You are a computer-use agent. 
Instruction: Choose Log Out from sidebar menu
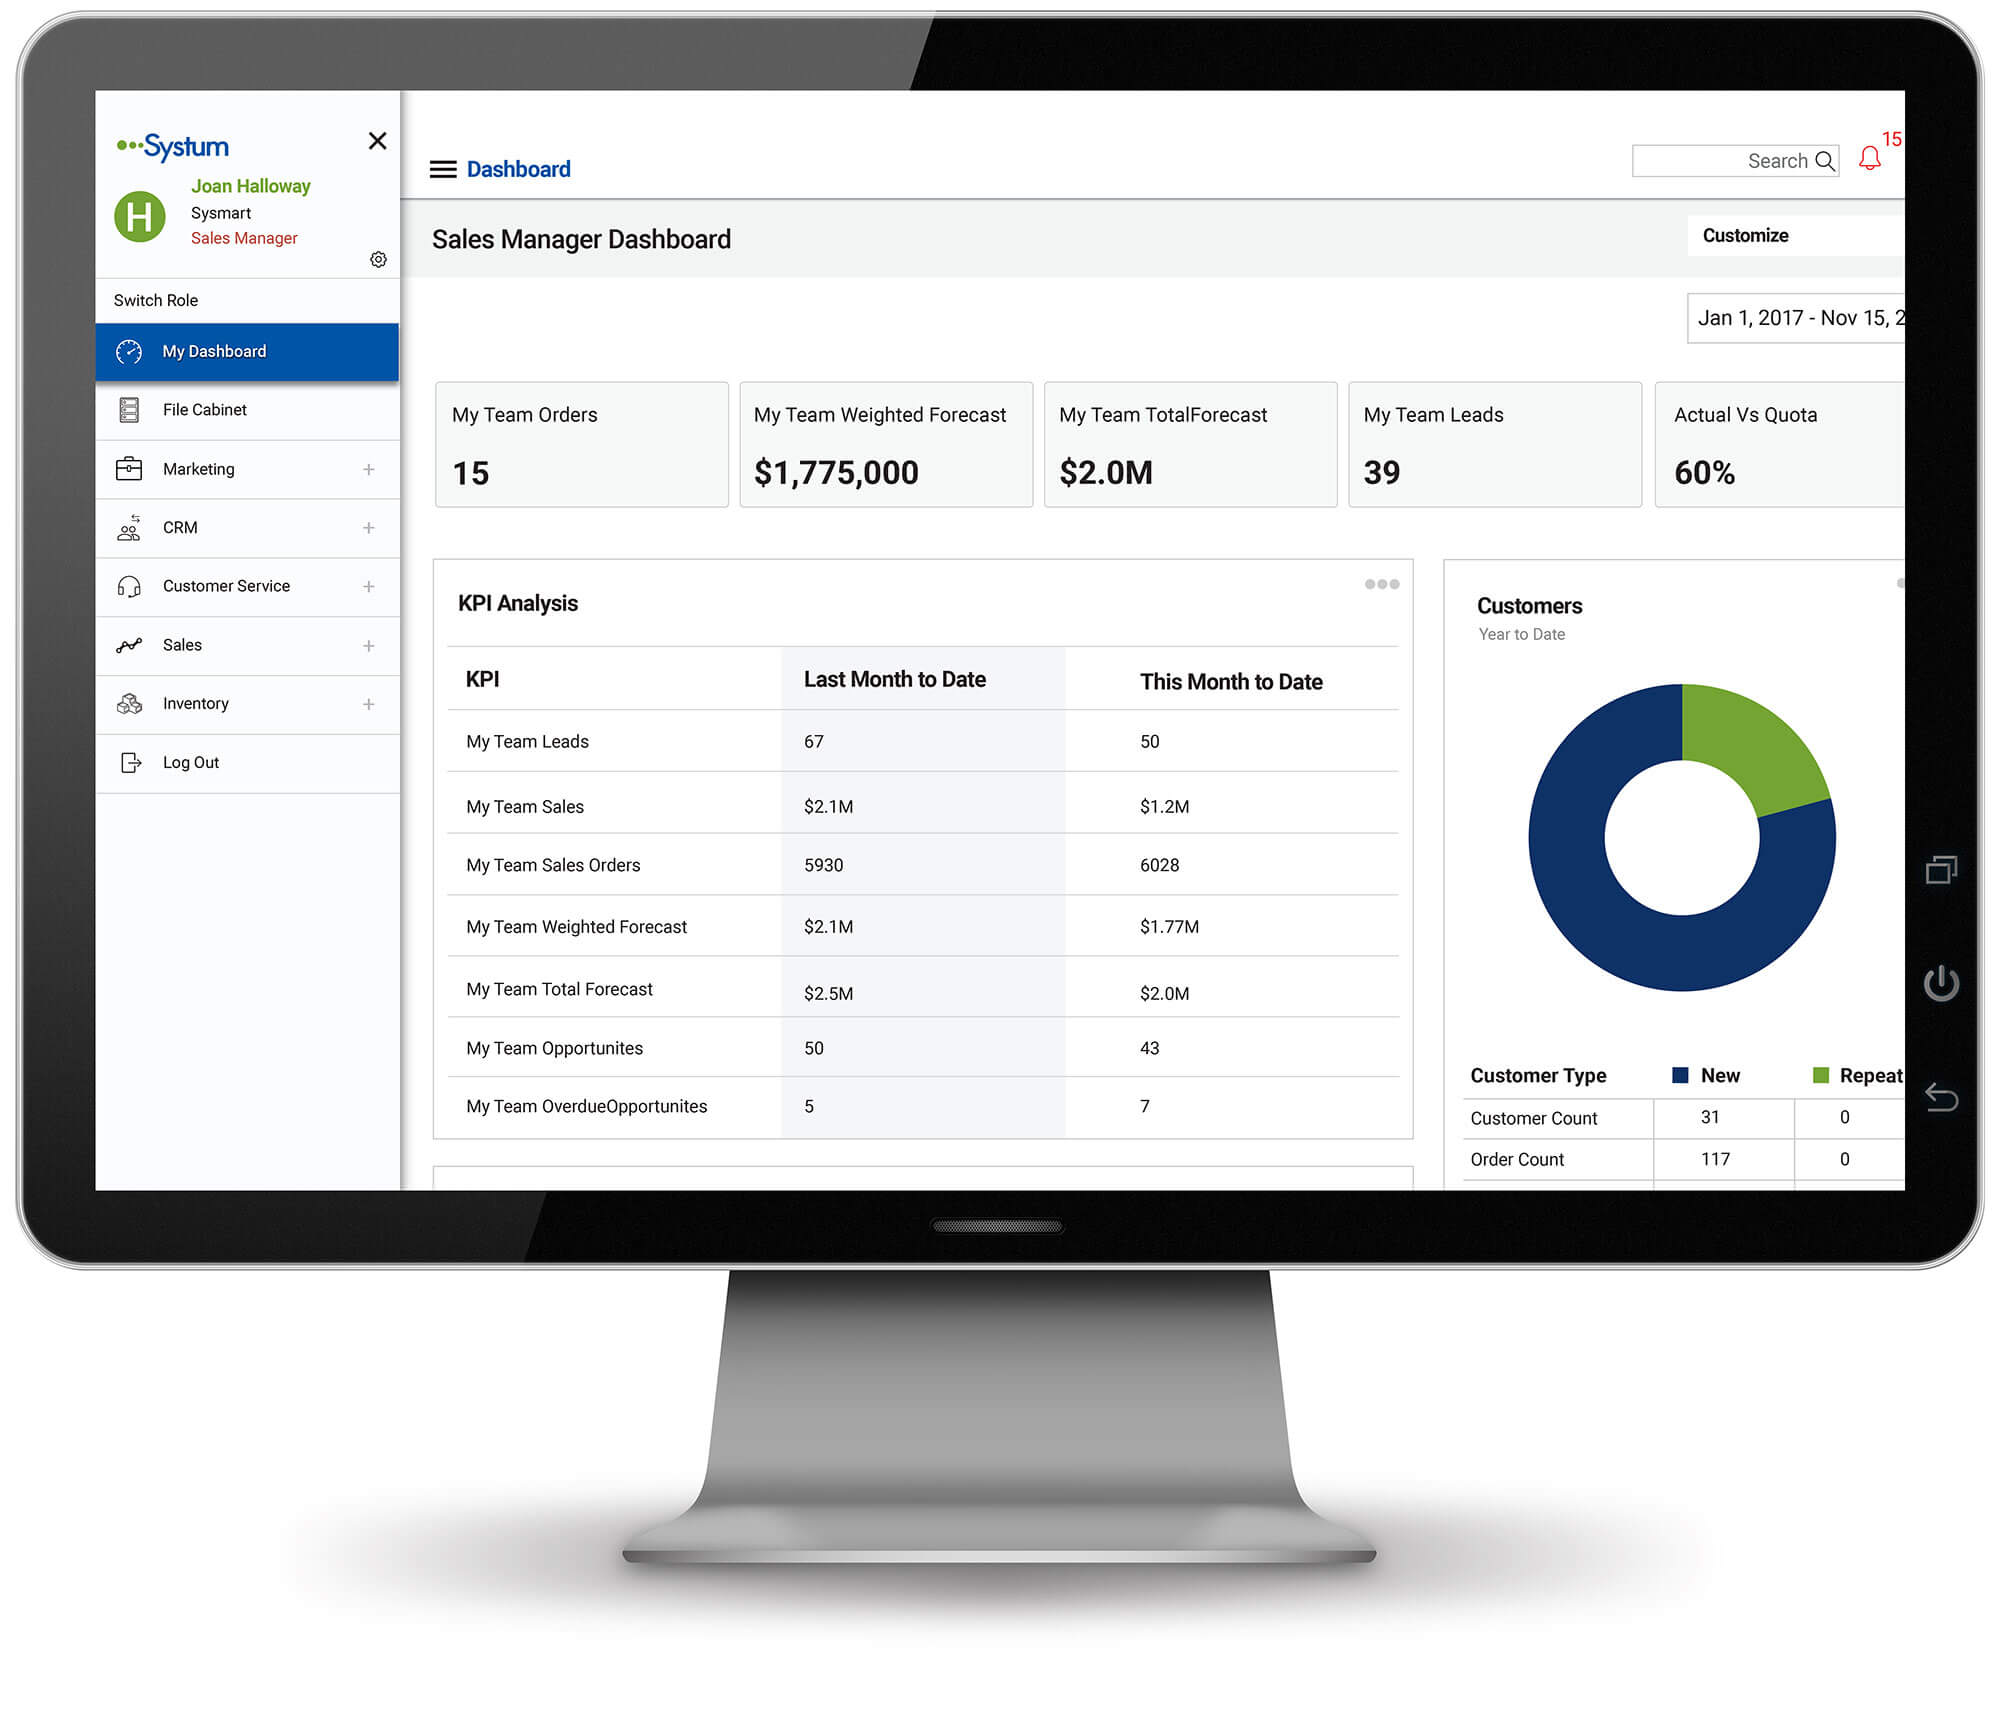pos(190,763)
